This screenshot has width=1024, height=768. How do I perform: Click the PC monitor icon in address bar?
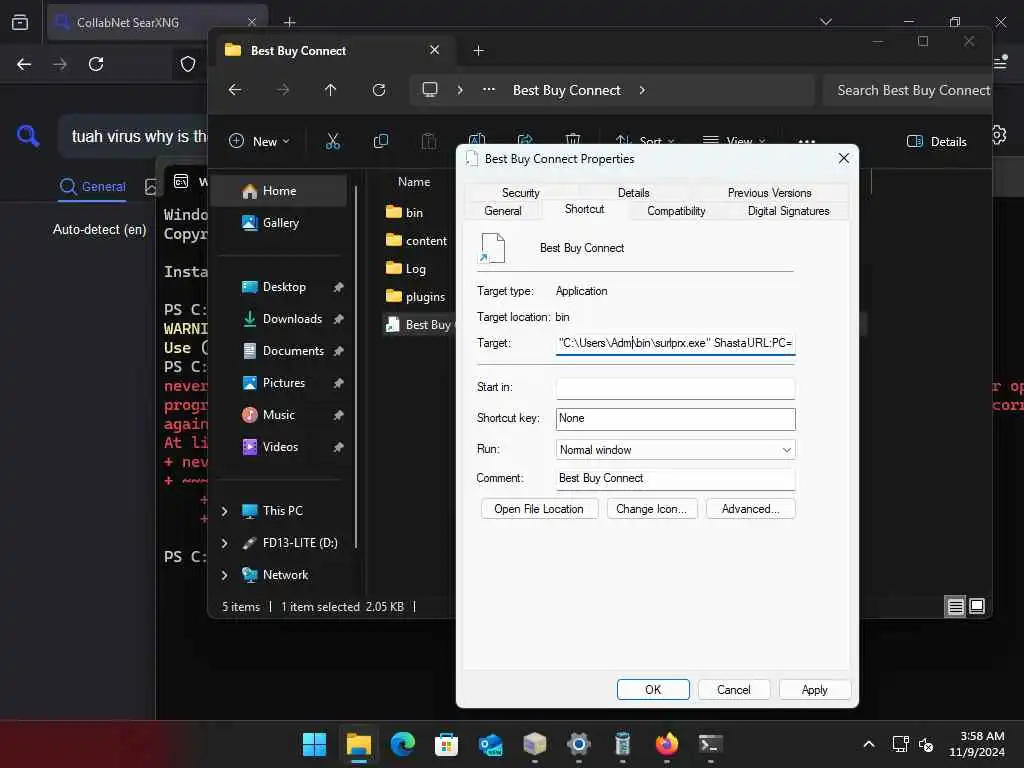[x=430, y=89]
